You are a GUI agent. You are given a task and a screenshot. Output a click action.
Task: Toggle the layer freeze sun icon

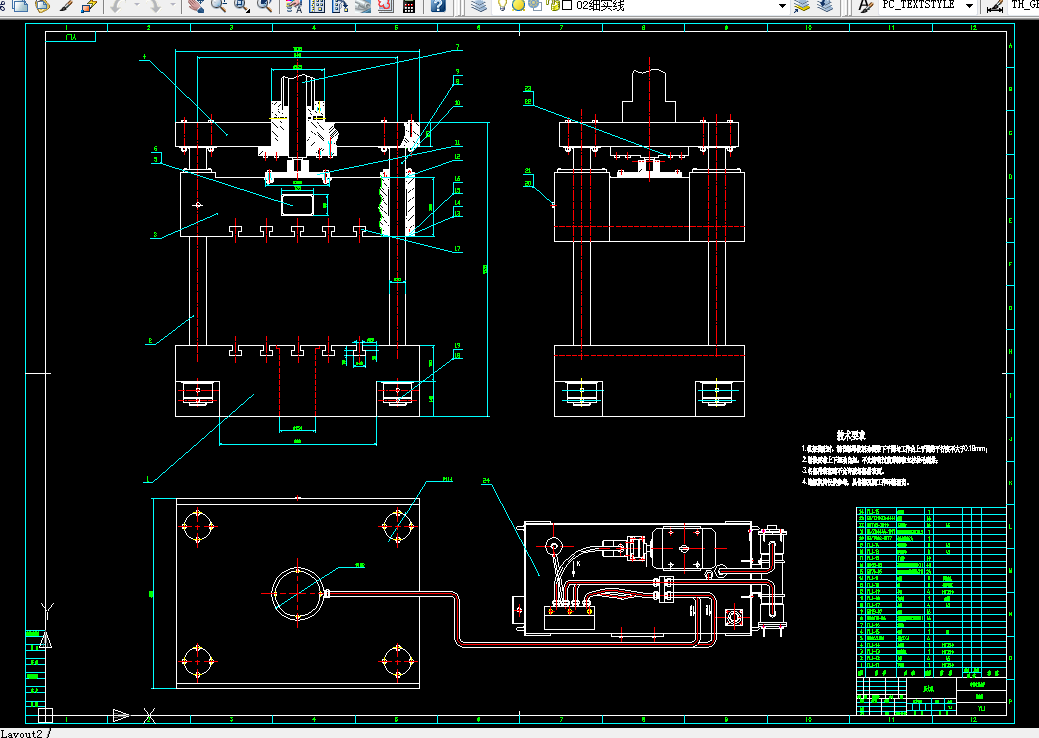pyautogui.click(x=518, y=6)
